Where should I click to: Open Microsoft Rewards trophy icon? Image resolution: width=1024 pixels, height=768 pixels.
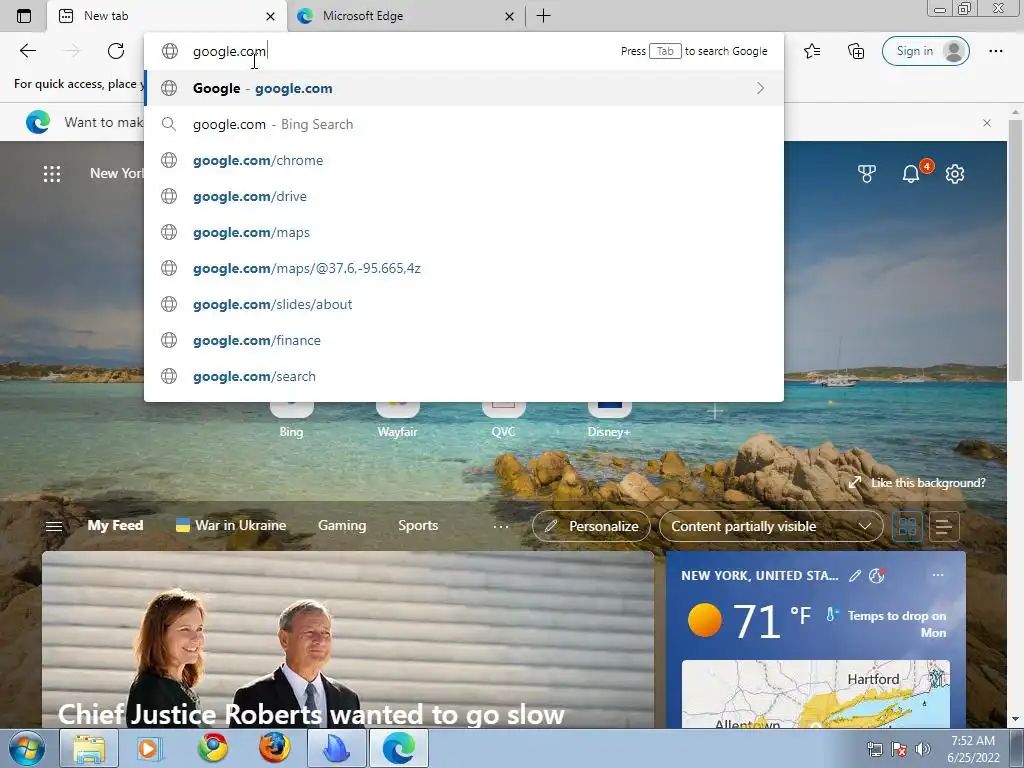tap(867, 174)
